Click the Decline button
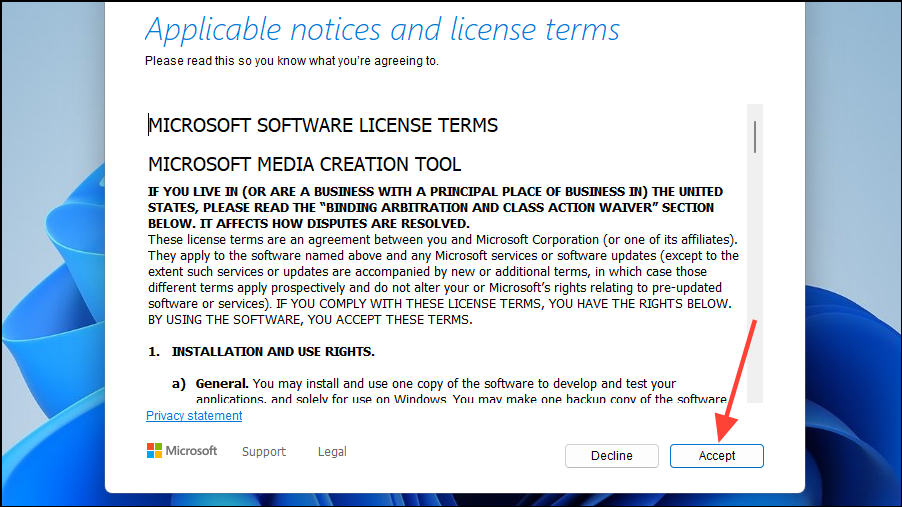This screenshot has width=902, height=507. point(611,456)
